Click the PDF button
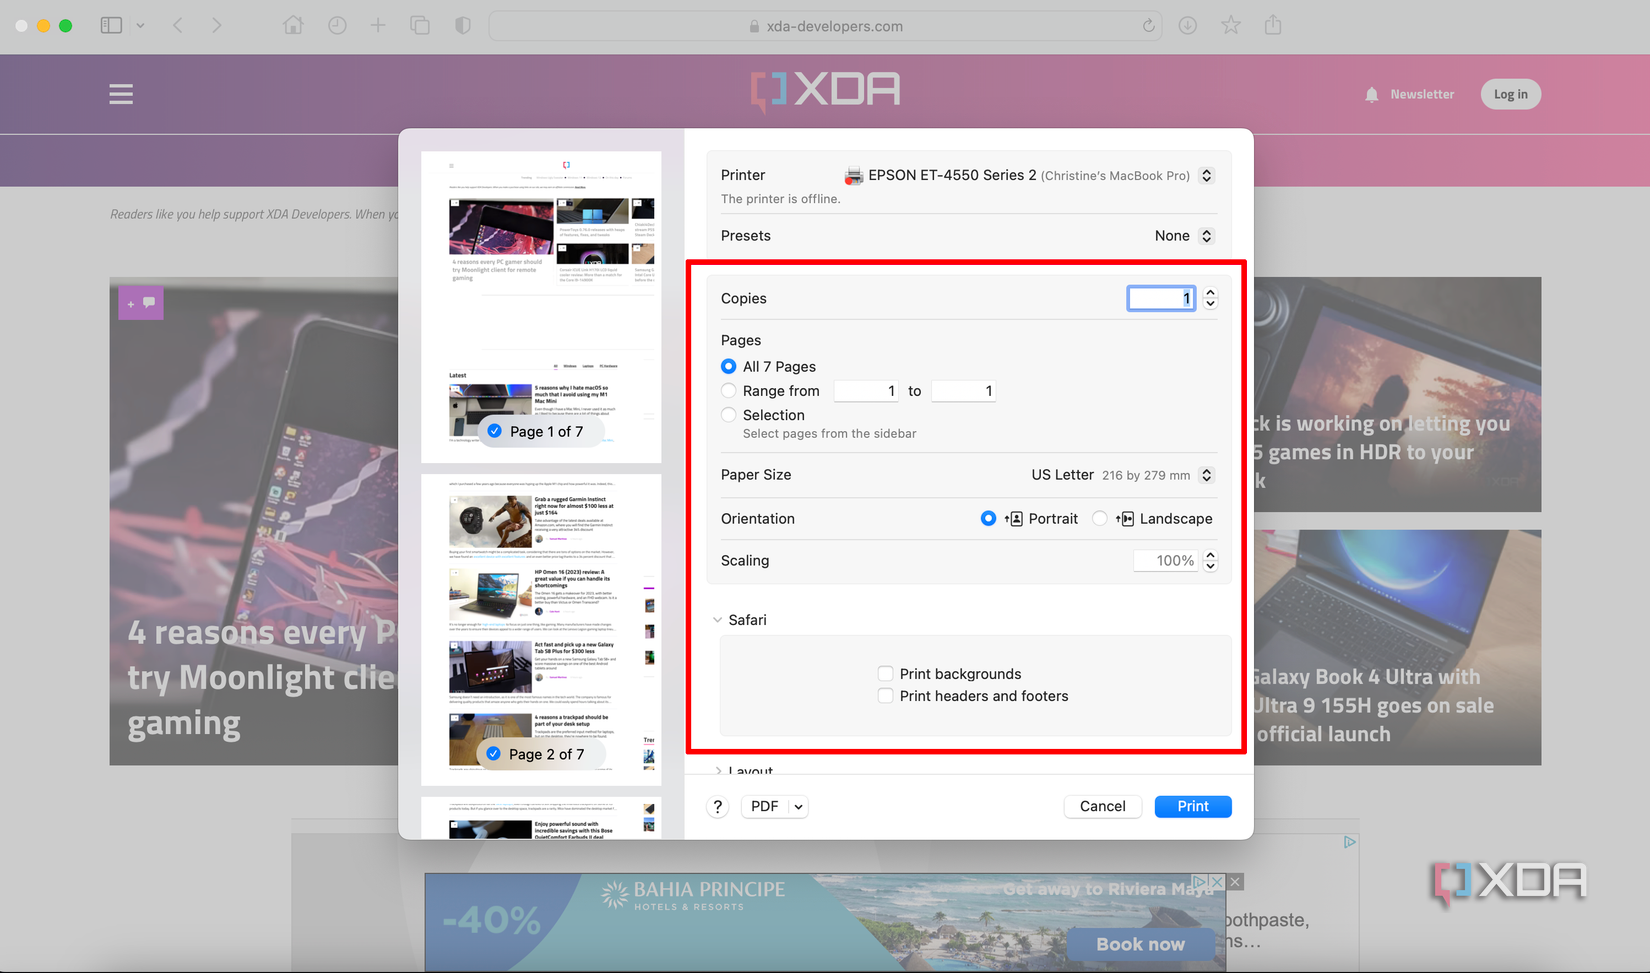 (x=765, y=807)
